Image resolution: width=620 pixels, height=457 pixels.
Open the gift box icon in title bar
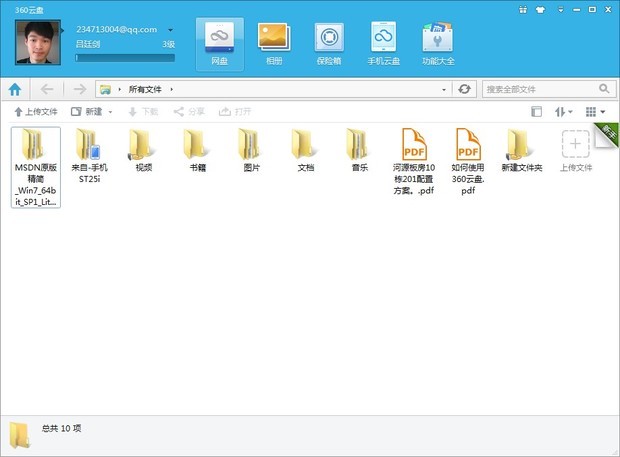[x=523, y=9]
